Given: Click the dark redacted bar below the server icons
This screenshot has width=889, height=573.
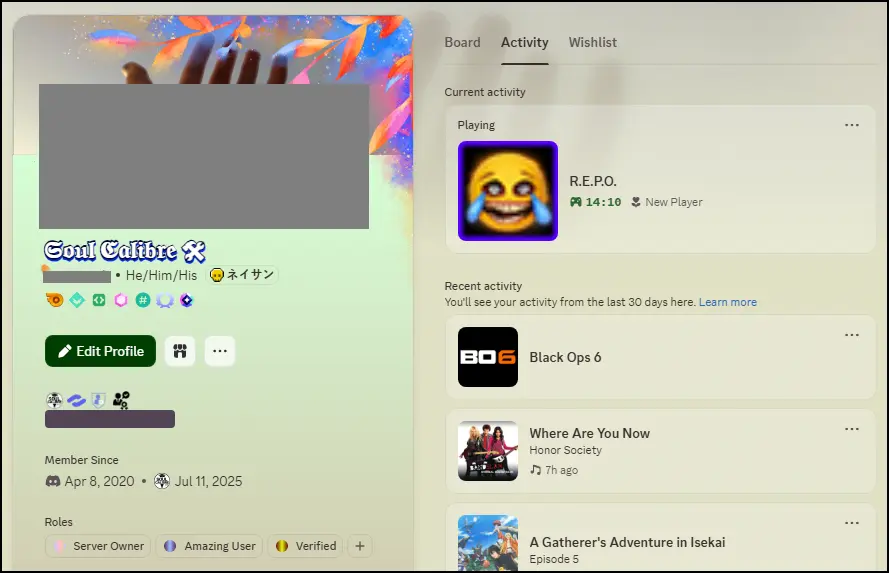Looking at the screenshot, I should 110,419.
